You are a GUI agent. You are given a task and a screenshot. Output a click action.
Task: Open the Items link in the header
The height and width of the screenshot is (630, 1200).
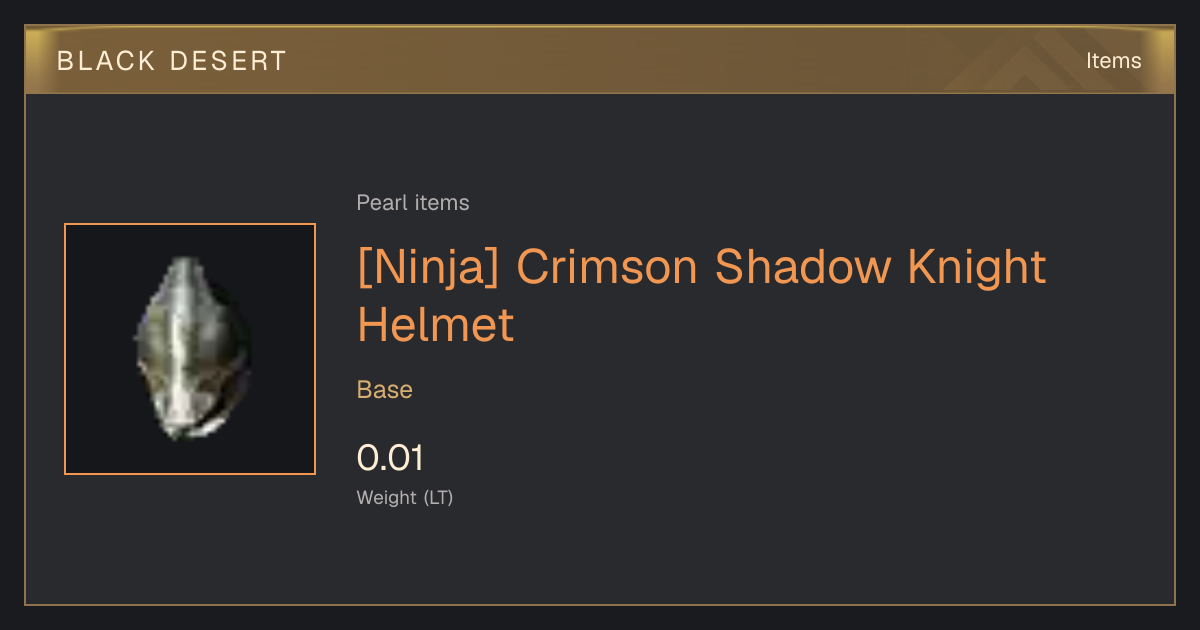[1113, 61]
